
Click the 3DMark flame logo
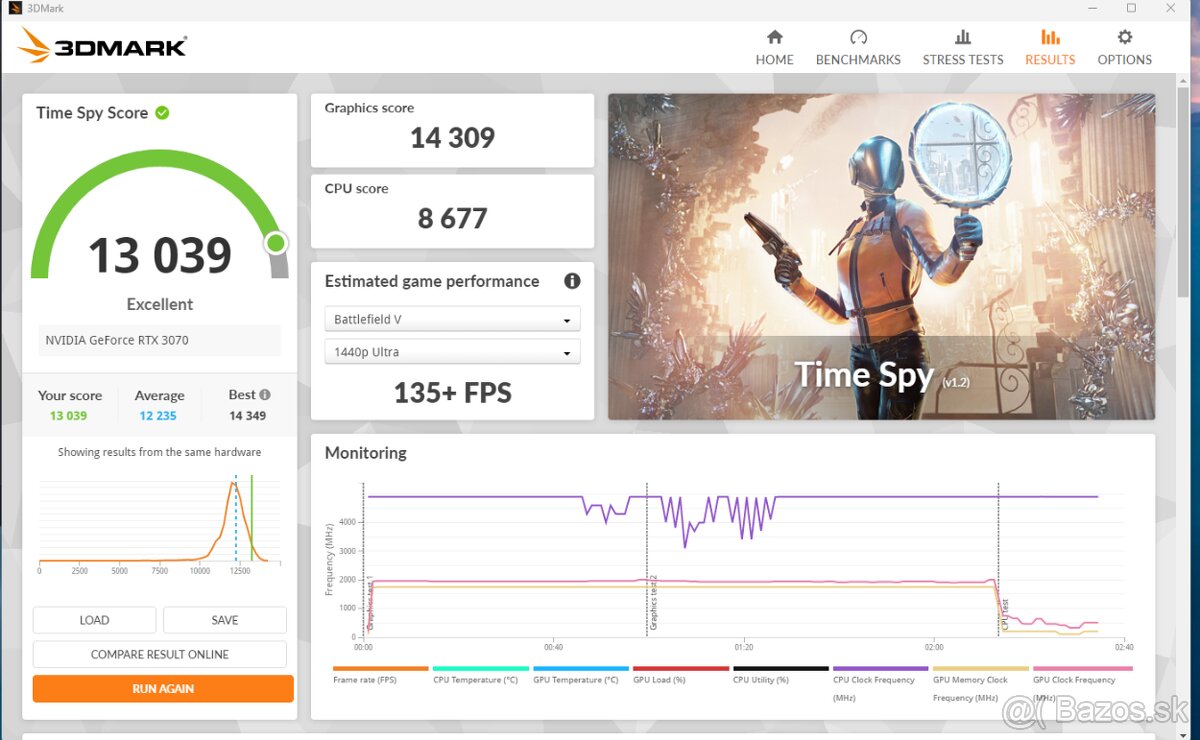[x=36, y=45]
